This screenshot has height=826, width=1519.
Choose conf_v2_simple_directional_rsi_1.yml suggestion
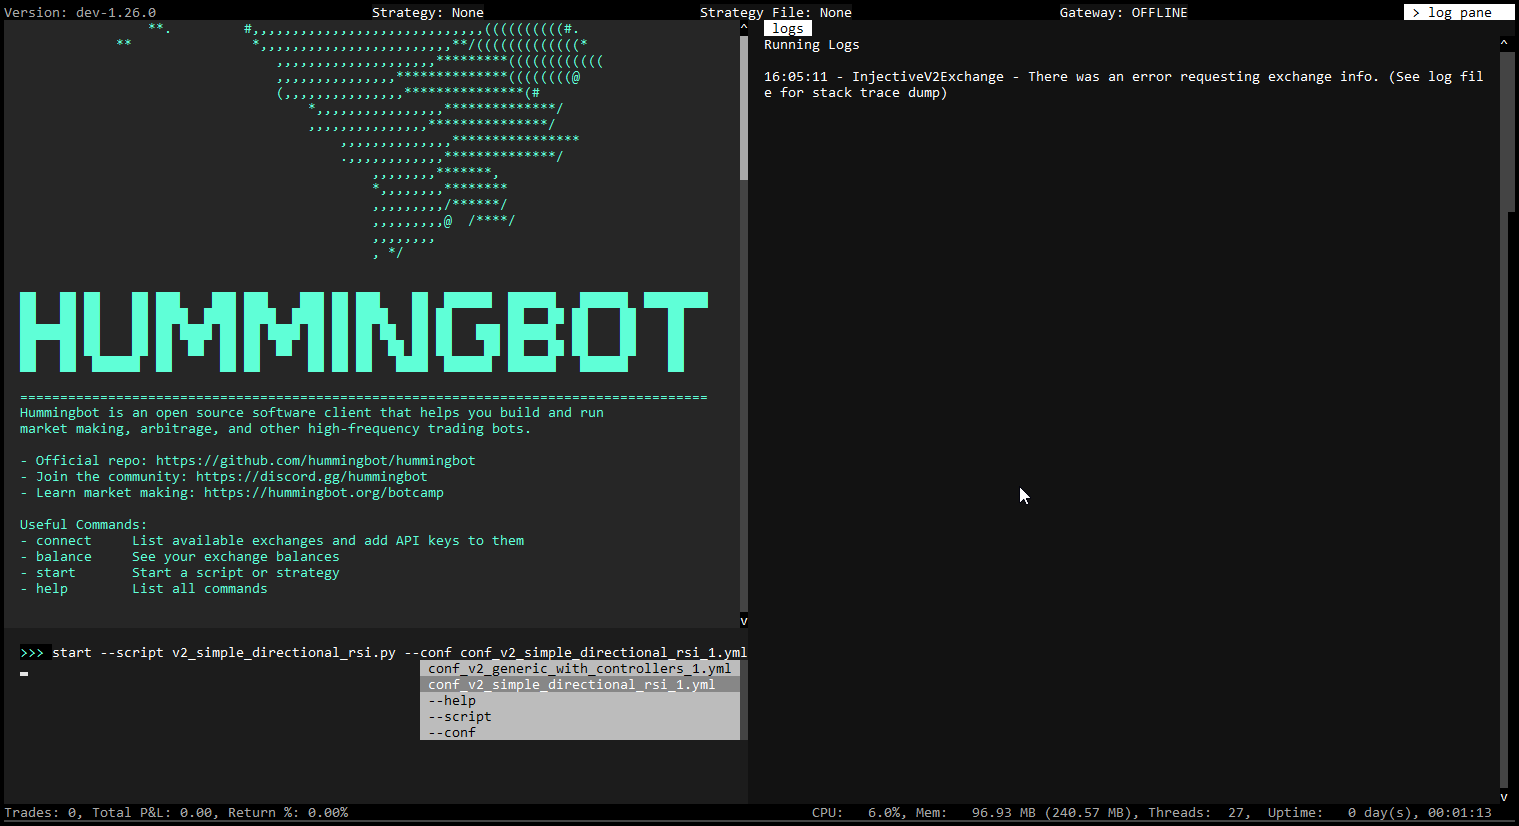pyautogui.click(x=571, y=685)
